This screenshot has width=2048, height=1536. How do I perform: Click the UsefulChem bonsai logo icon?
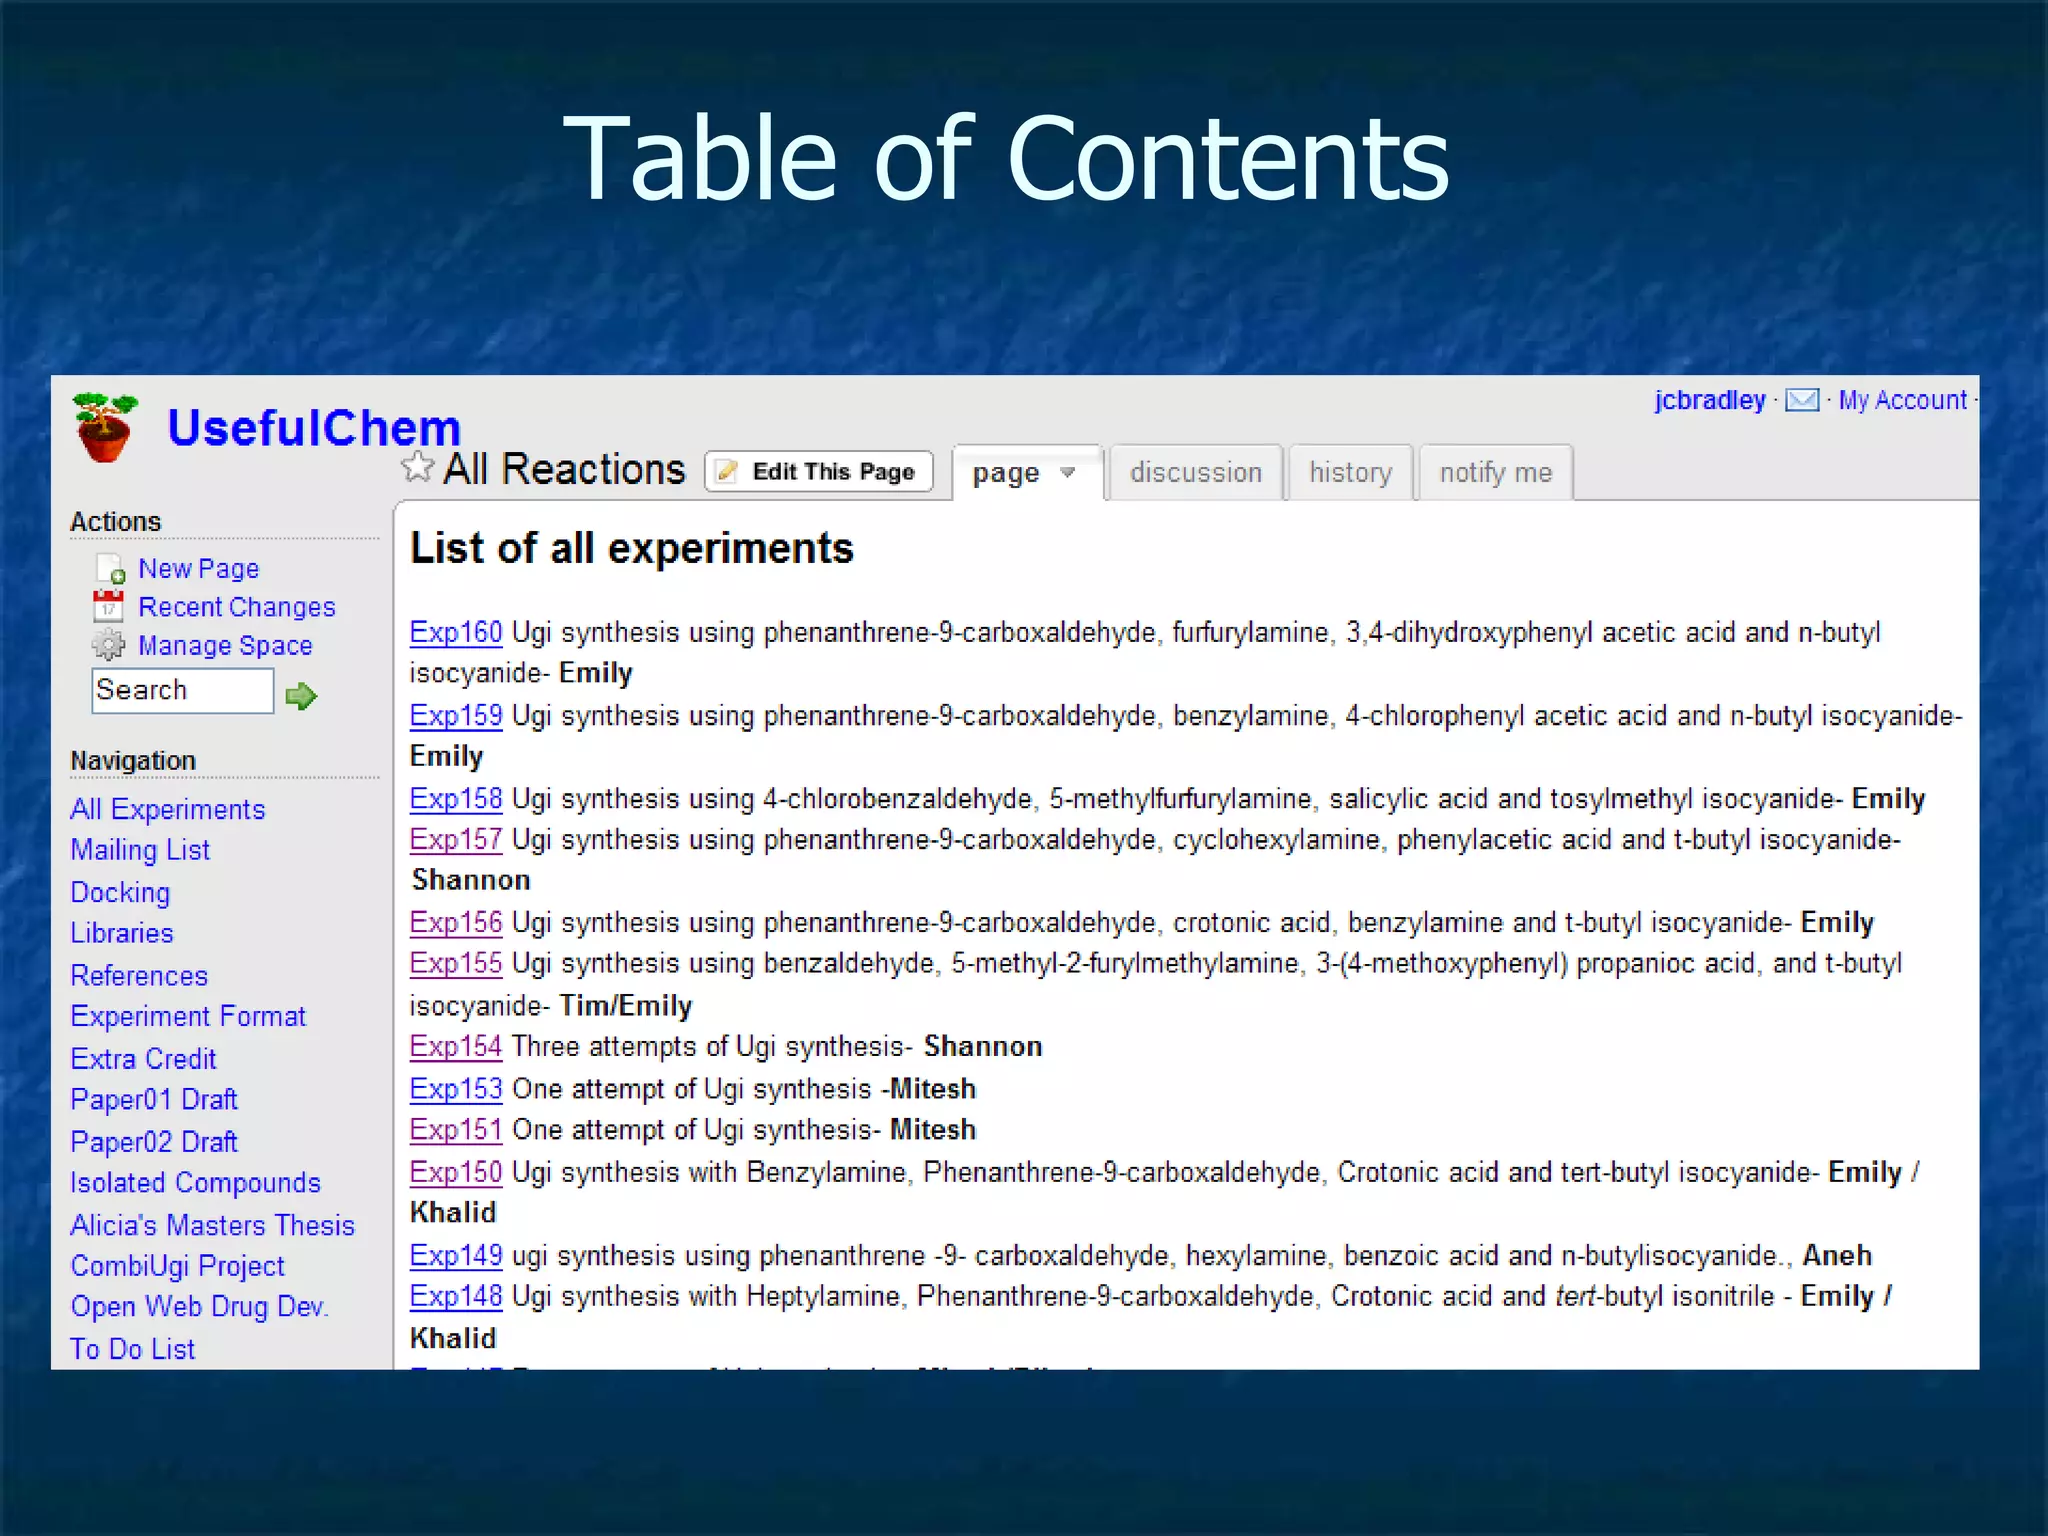point(105,427)
